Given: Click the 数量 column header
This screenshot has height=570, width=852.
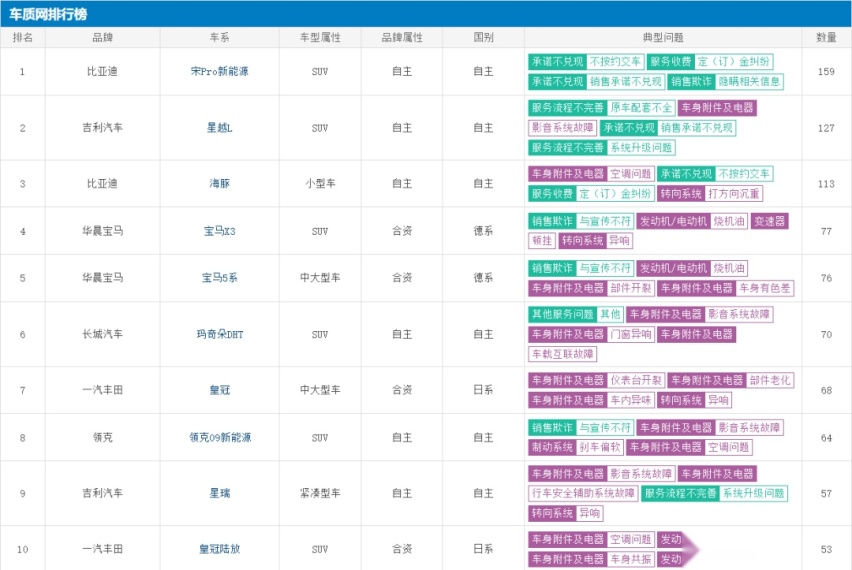Looking at the screenshot, I should (826, 37).
